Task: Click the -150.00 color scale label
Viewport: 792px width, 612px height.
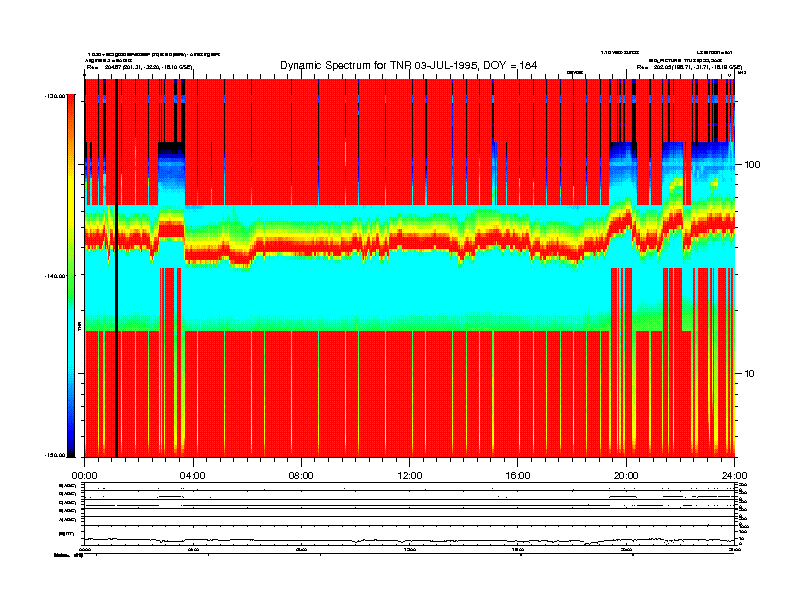Action: [55, 455]
